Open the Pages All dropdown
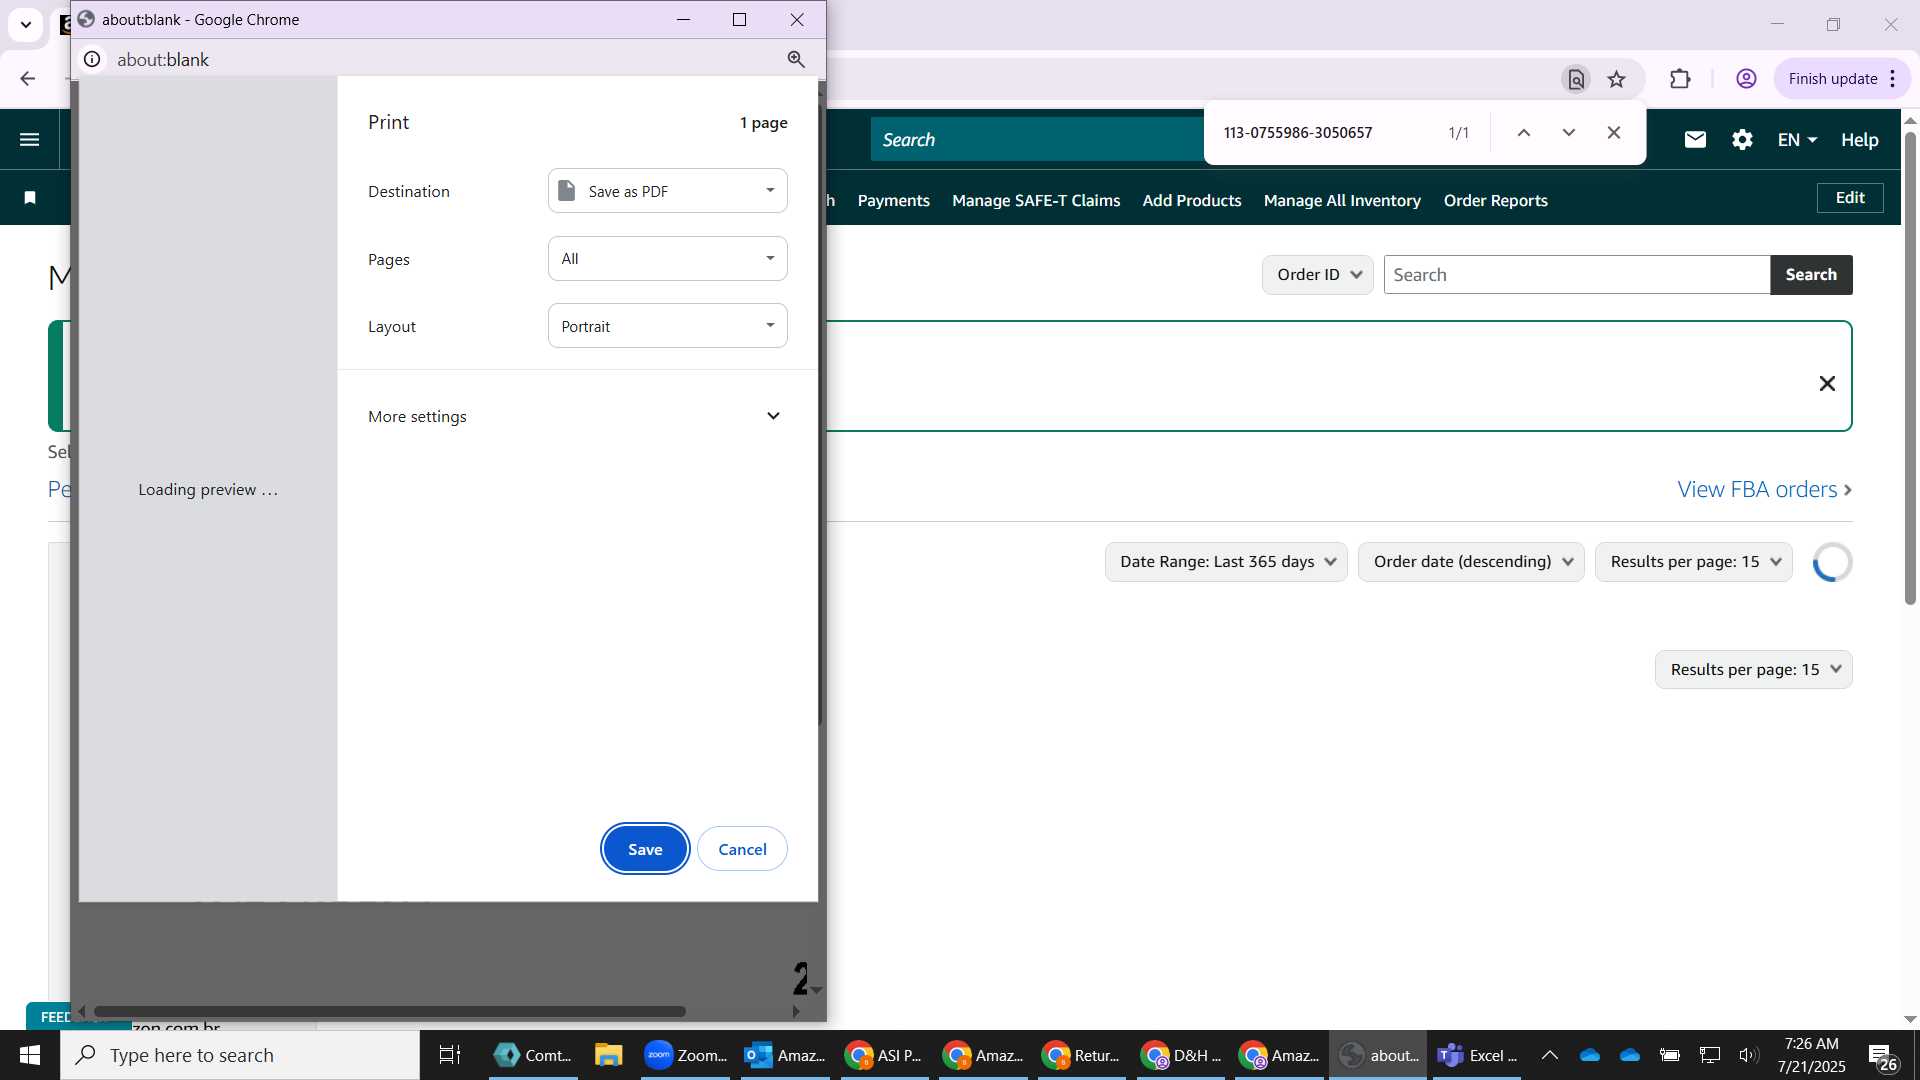Screen dimensions: 1920x1080 (x=667, y=259)
